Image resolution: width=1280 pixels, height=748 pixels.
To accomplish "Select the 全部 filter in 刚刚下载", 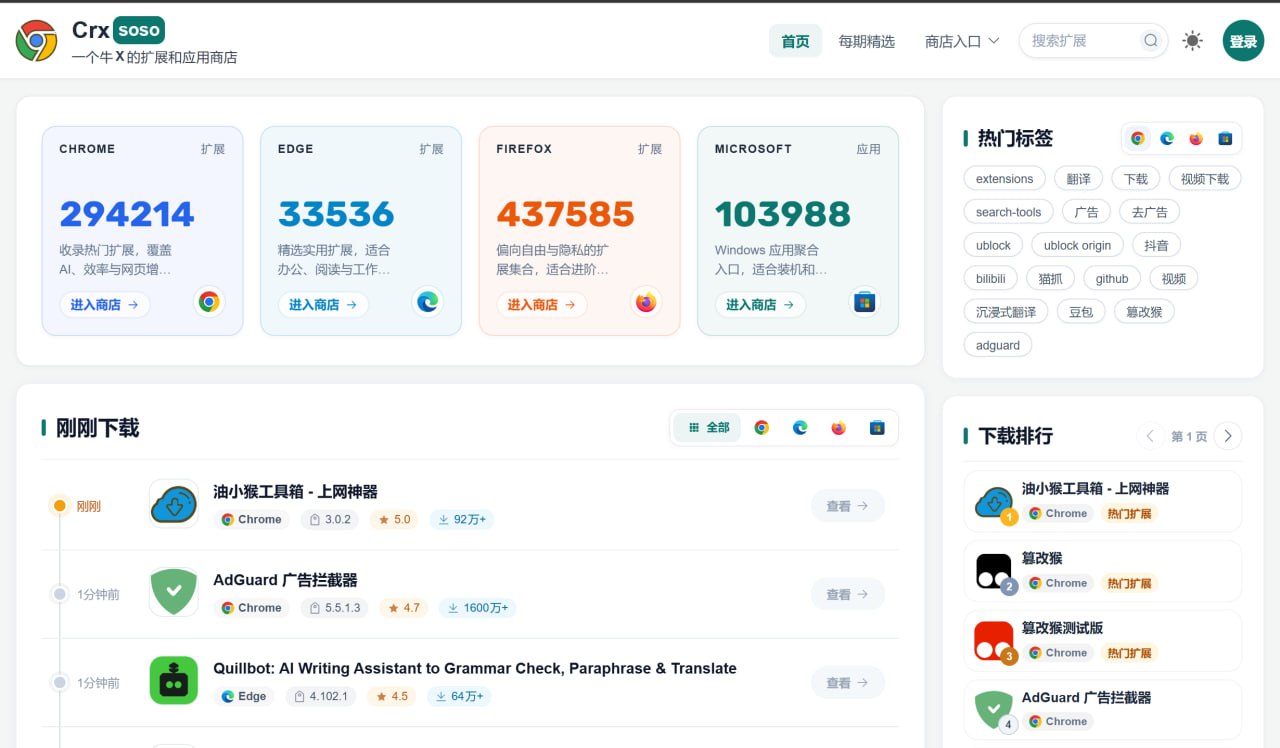I will point(708,428).
